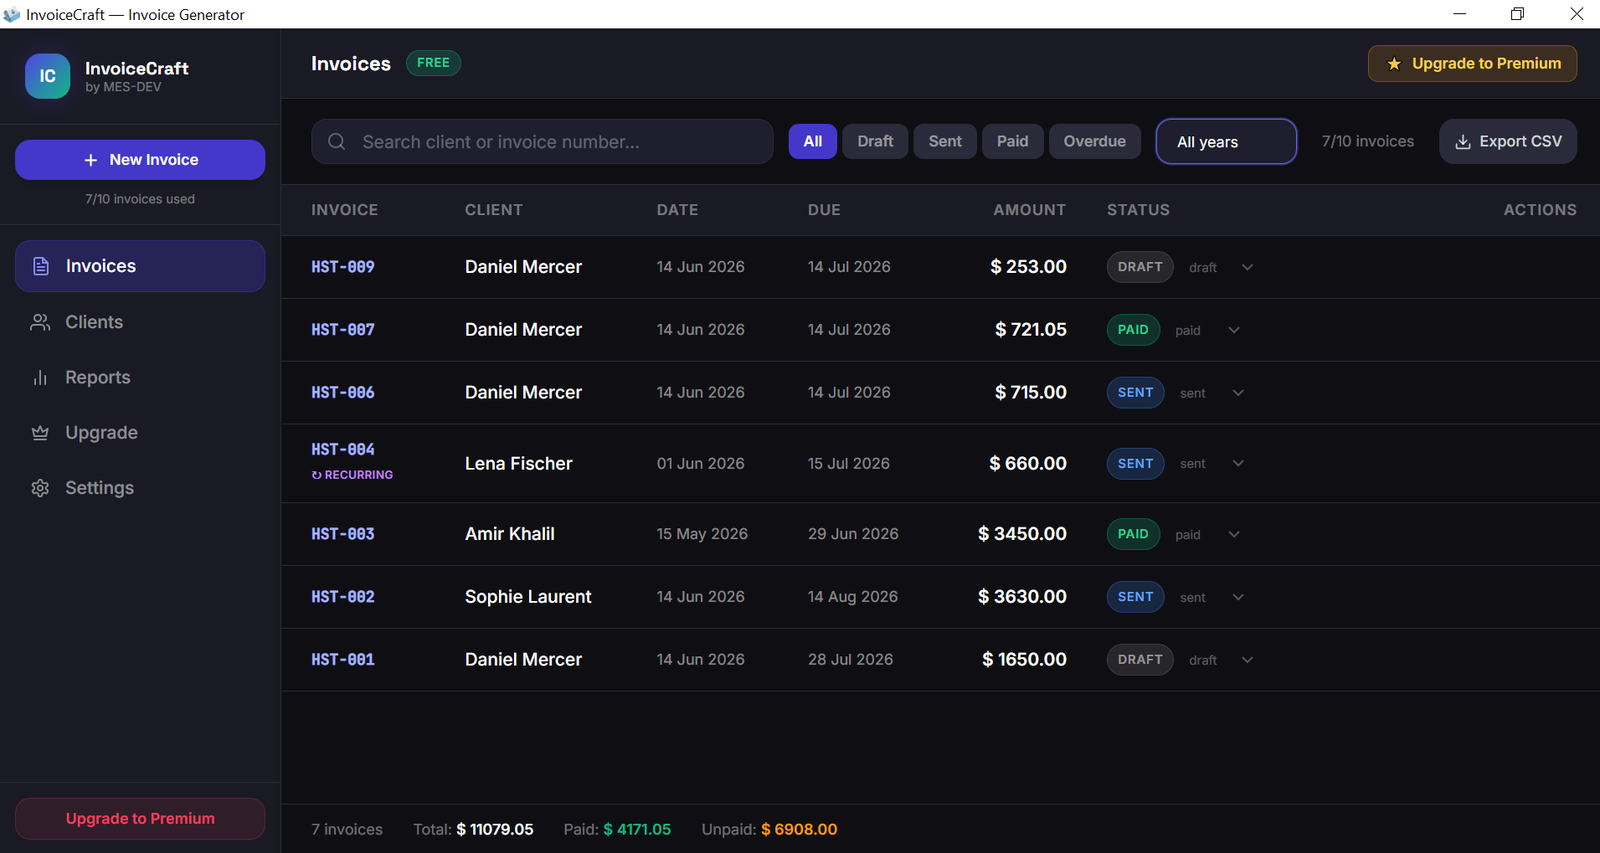
Task: Click the PAID badge on HST-003
Action: (x=1133, y=534)
